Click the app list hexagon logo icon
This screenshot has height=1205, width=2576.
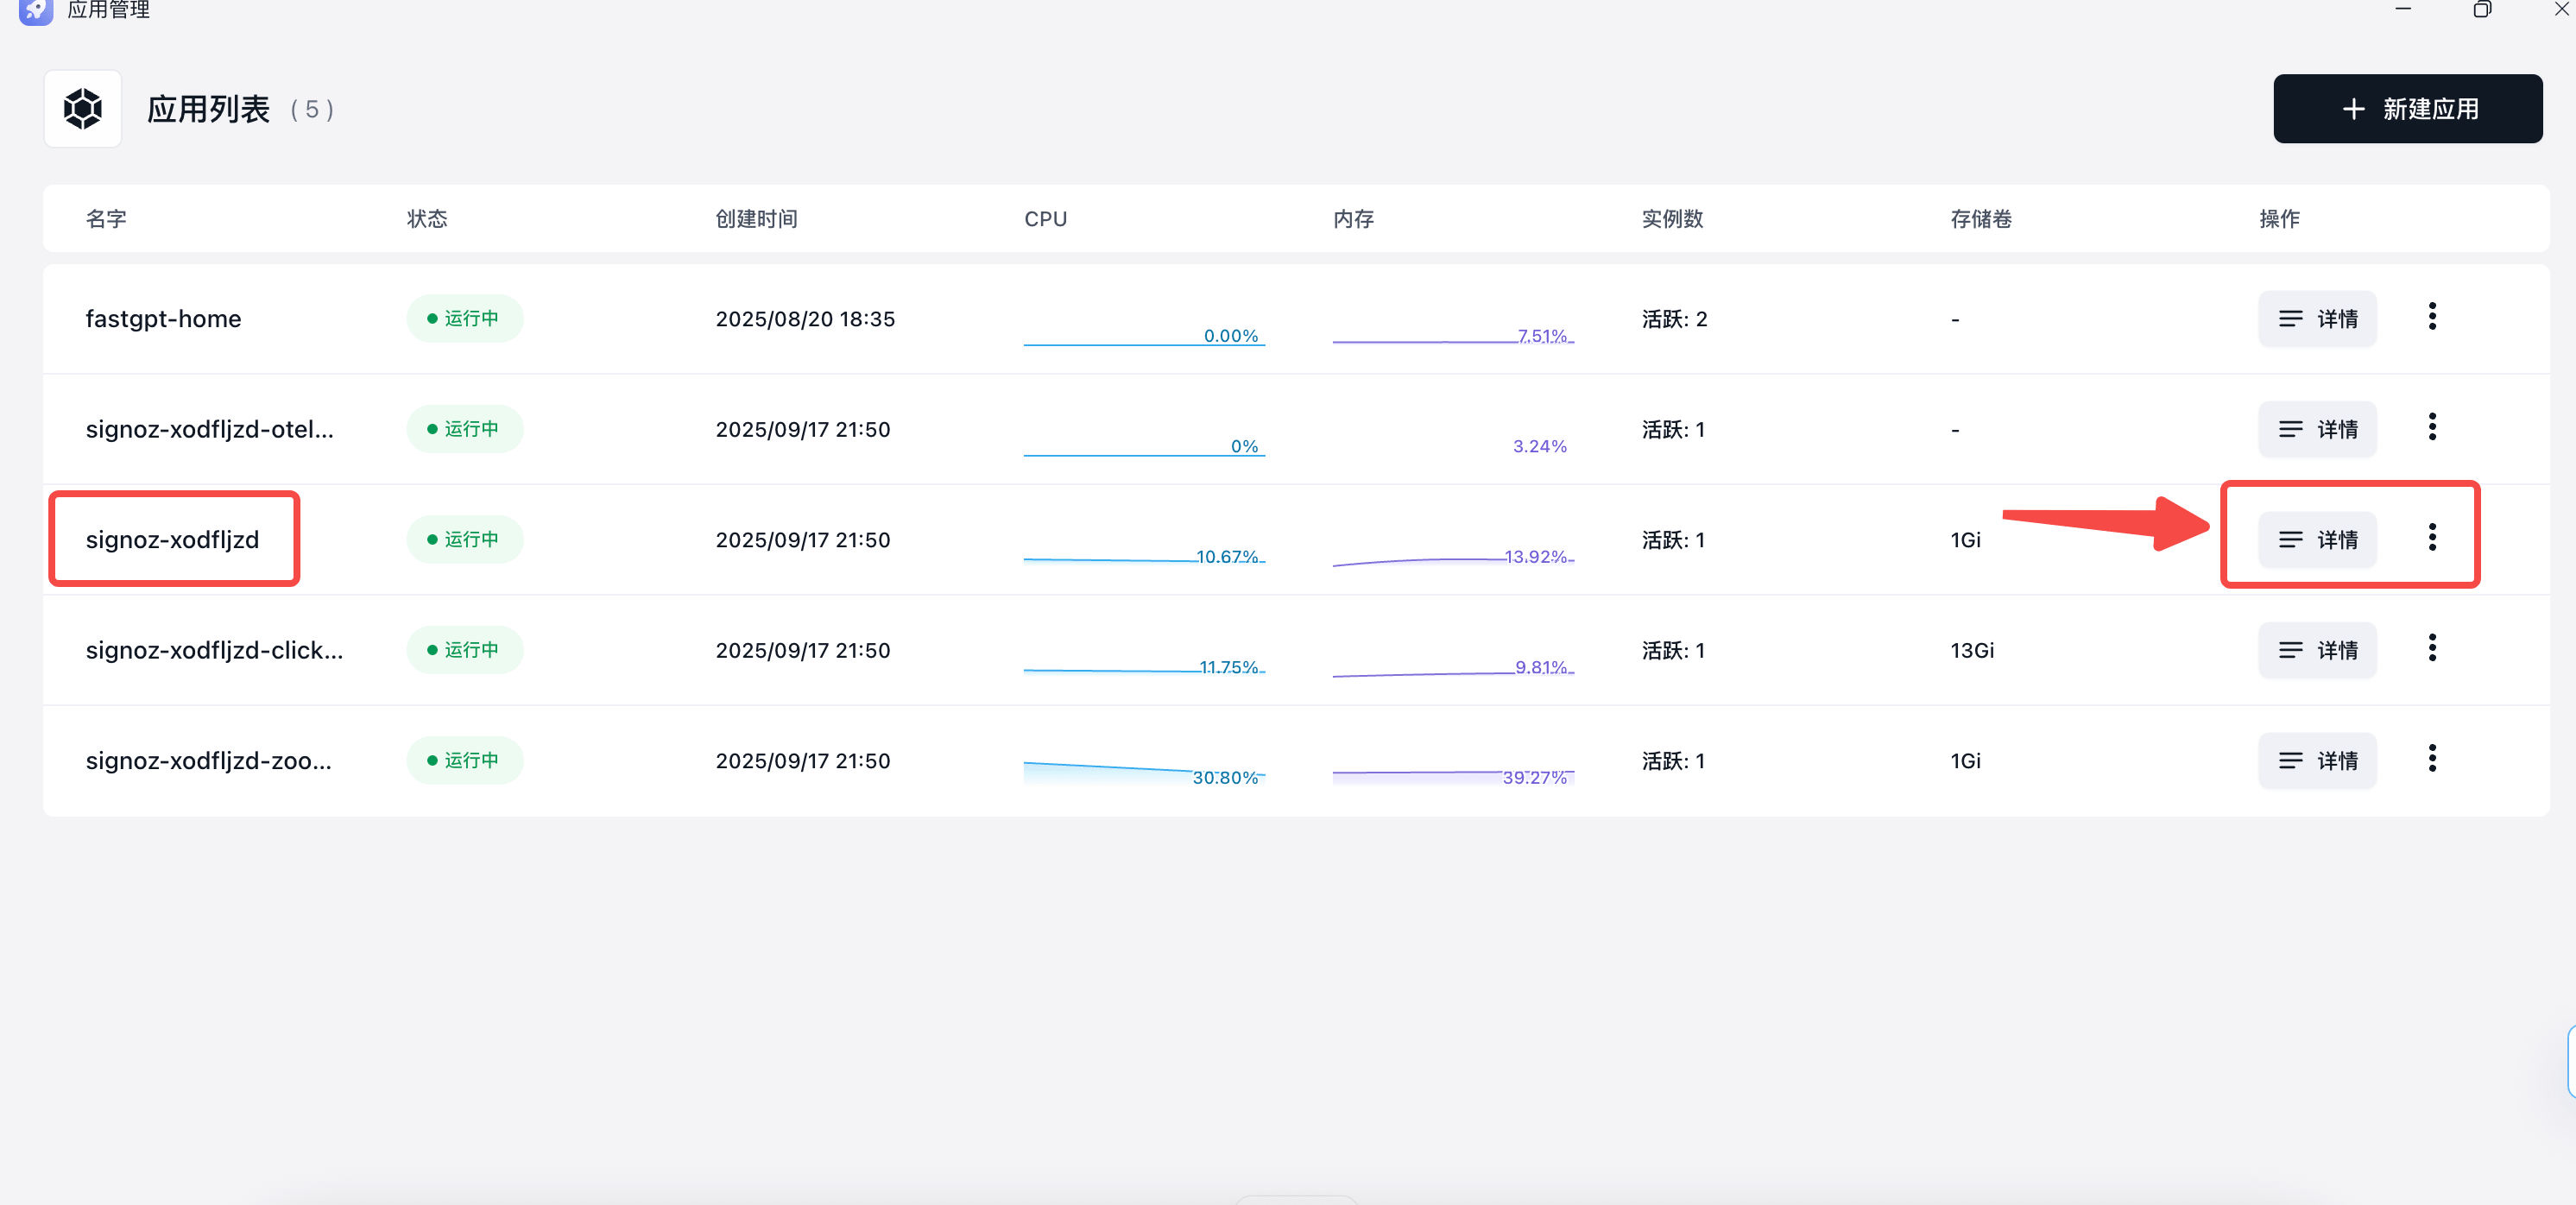[83, 109]
